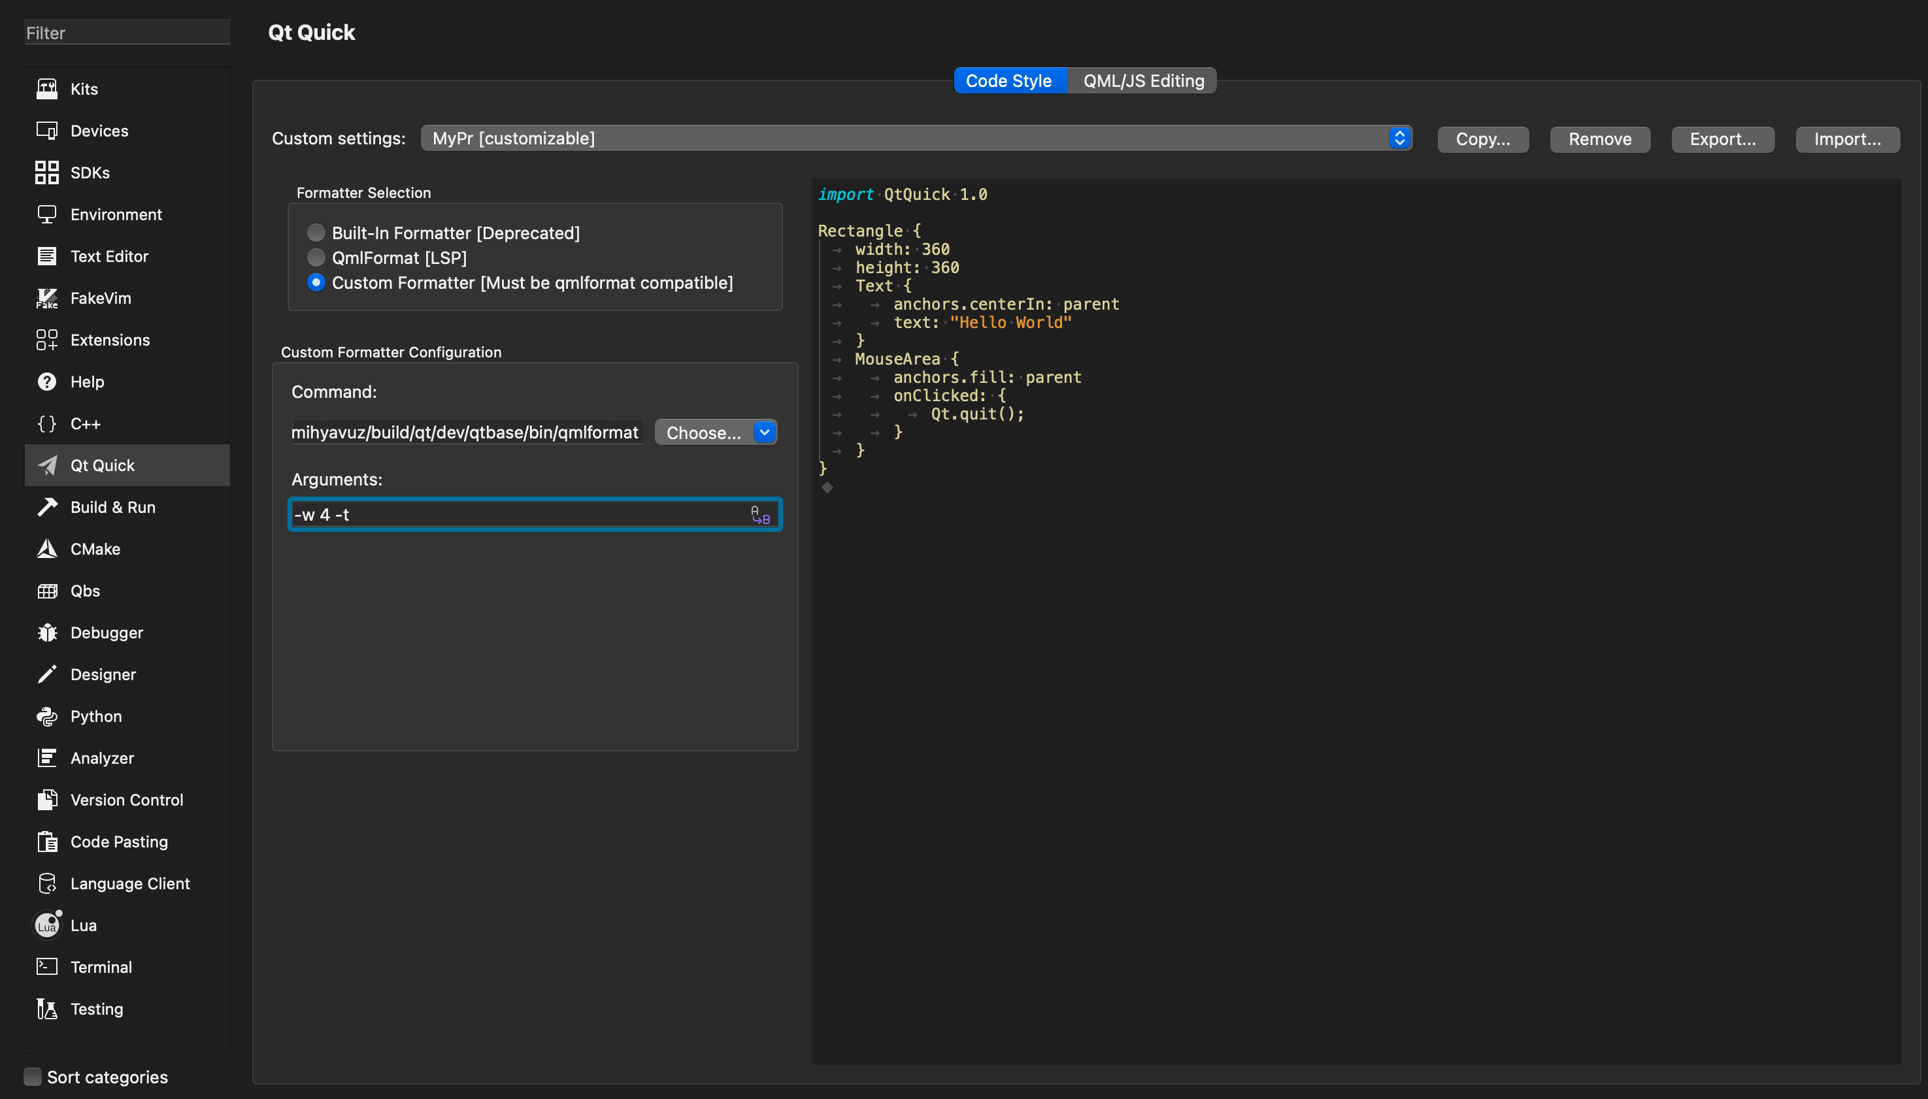Screen dimensions: 1928x1099
Task: Open the Lua settings icon
Action: click(x=47, y=925)
